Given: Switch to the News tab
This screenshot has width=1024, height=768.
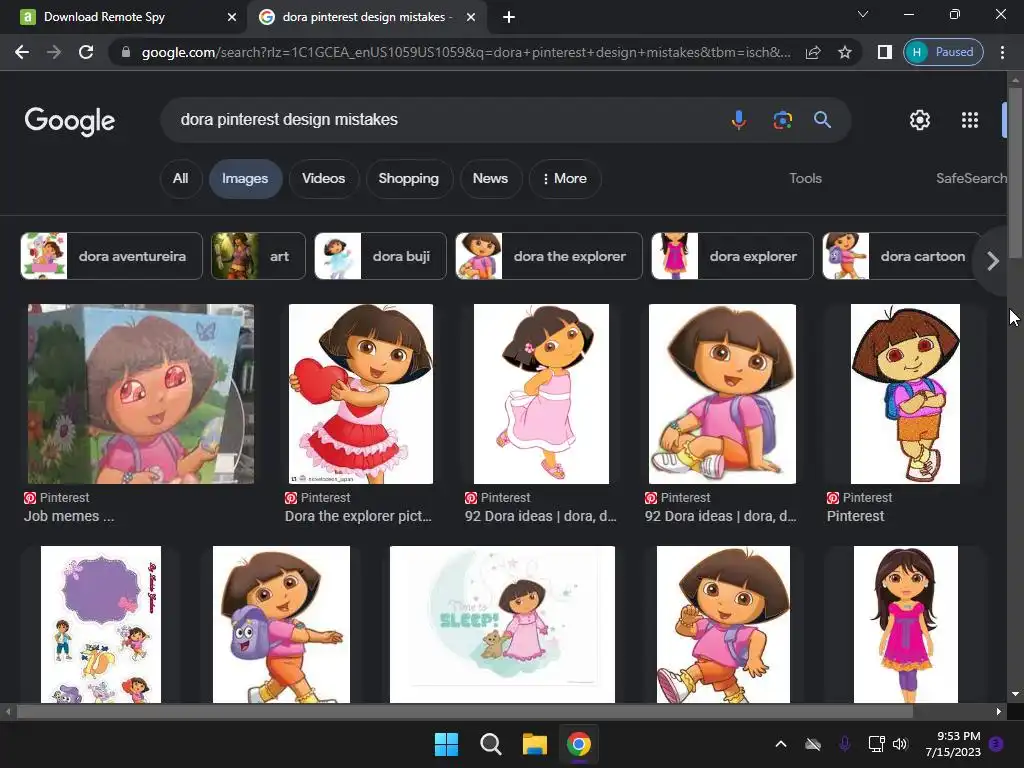Looking at the screenshot, I should [490, 178].
